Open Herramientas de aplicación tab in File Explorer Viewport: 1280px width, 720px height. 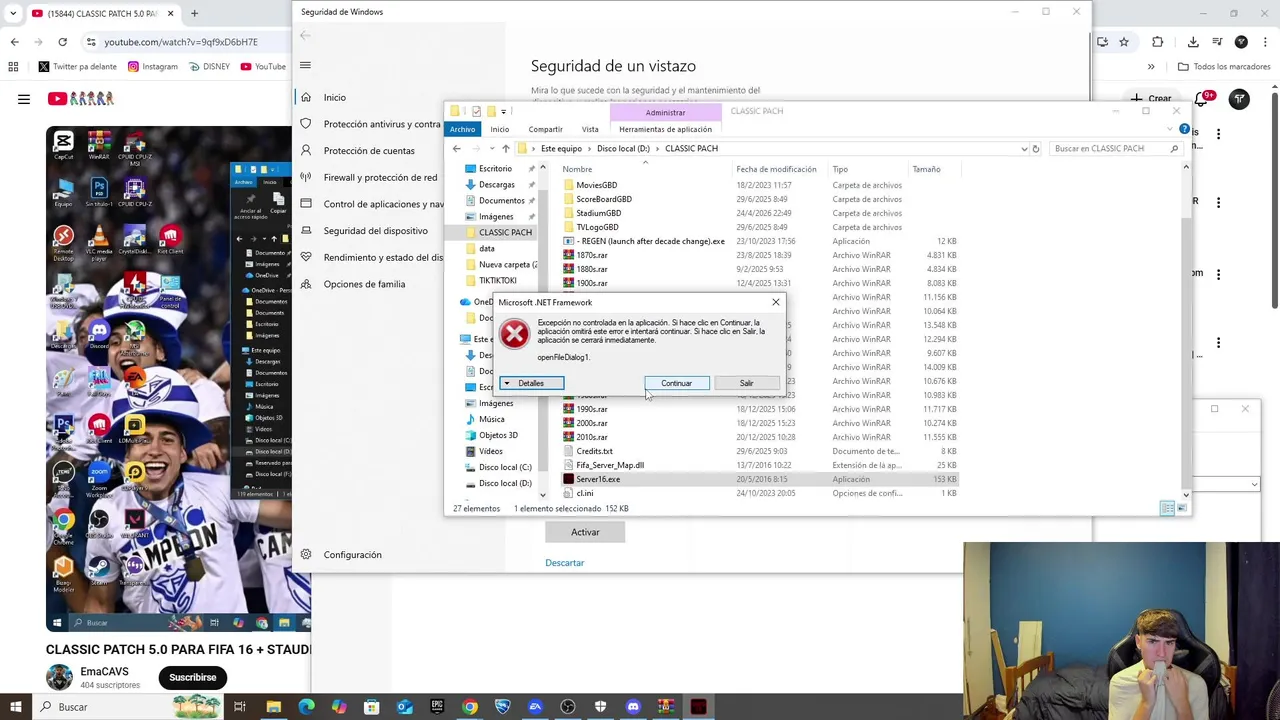665,129
